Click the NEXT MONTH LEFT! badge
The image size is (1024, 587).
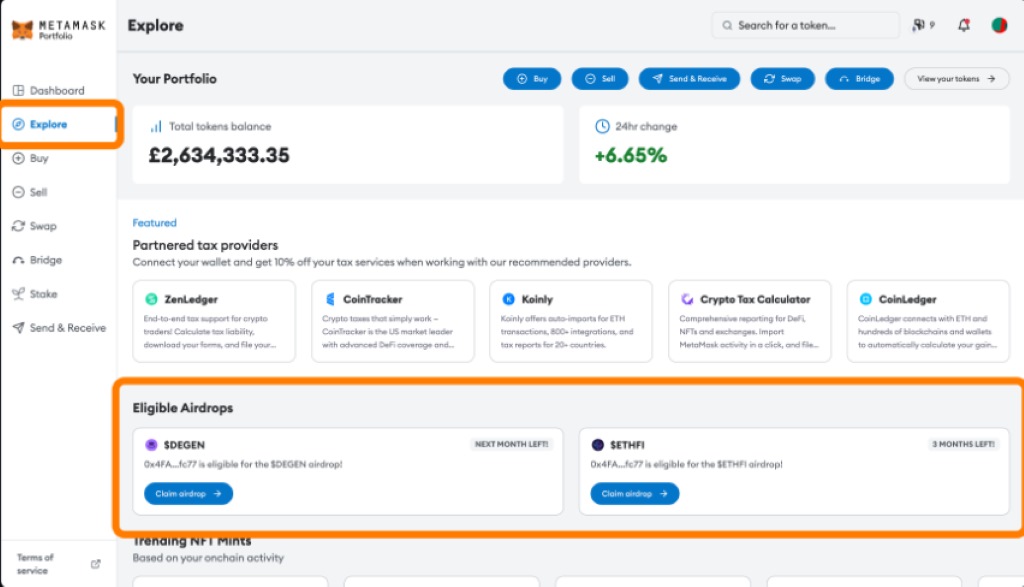coord(511,444)
